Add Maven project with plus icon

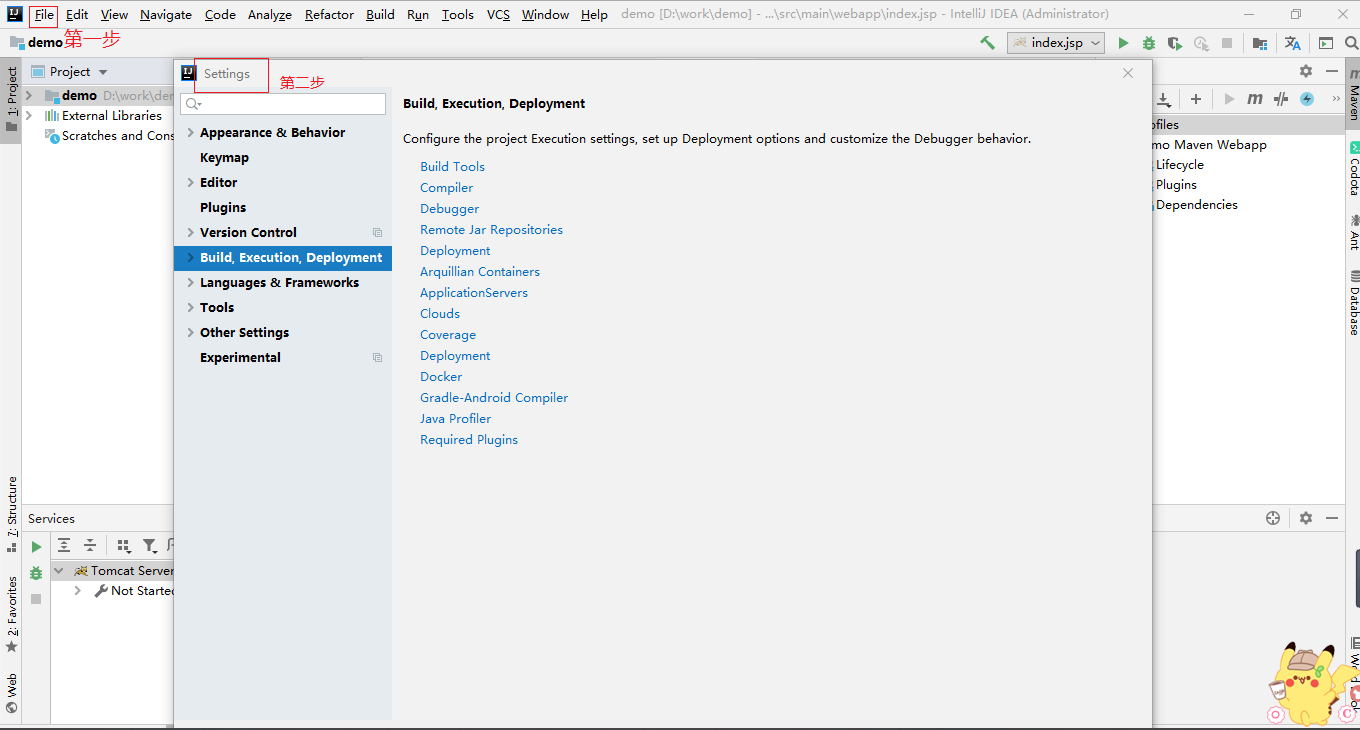1195,99
